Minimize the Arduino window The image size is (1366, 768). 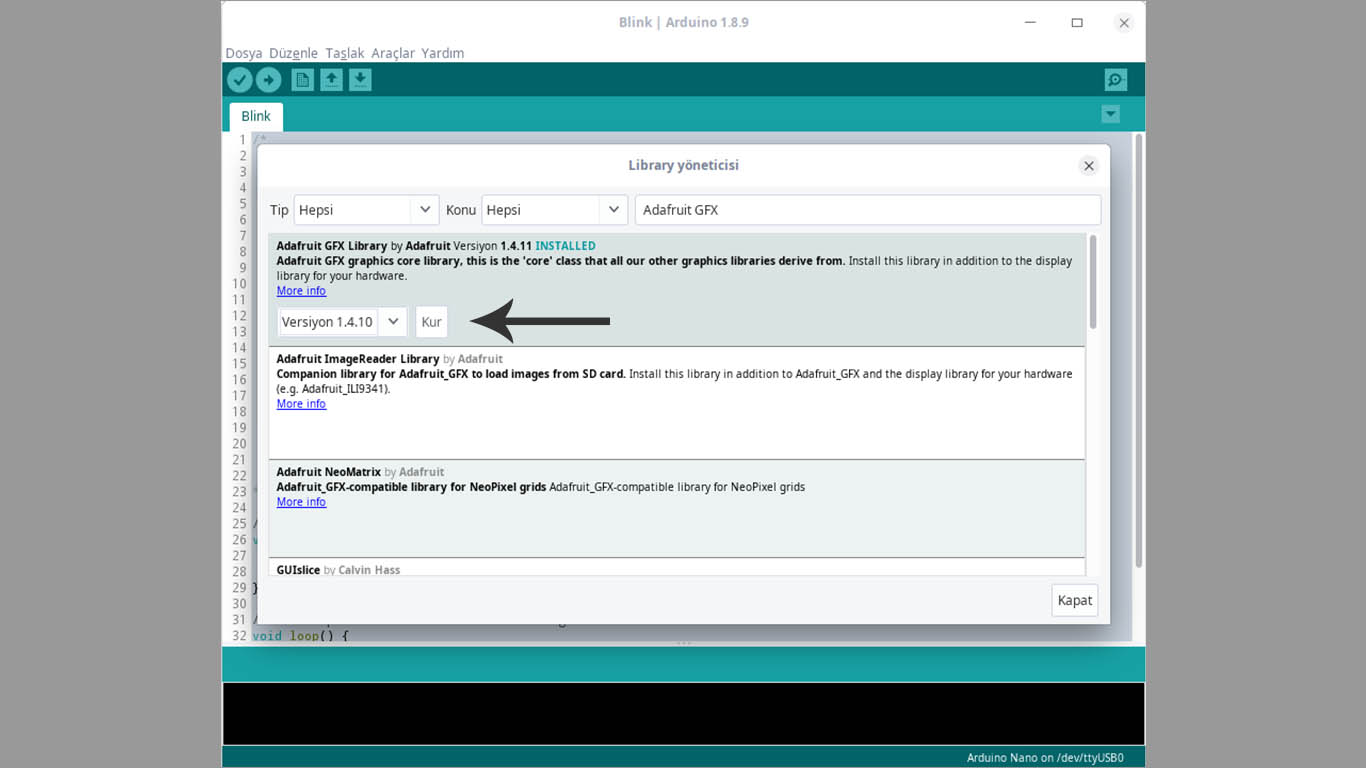1030,22
